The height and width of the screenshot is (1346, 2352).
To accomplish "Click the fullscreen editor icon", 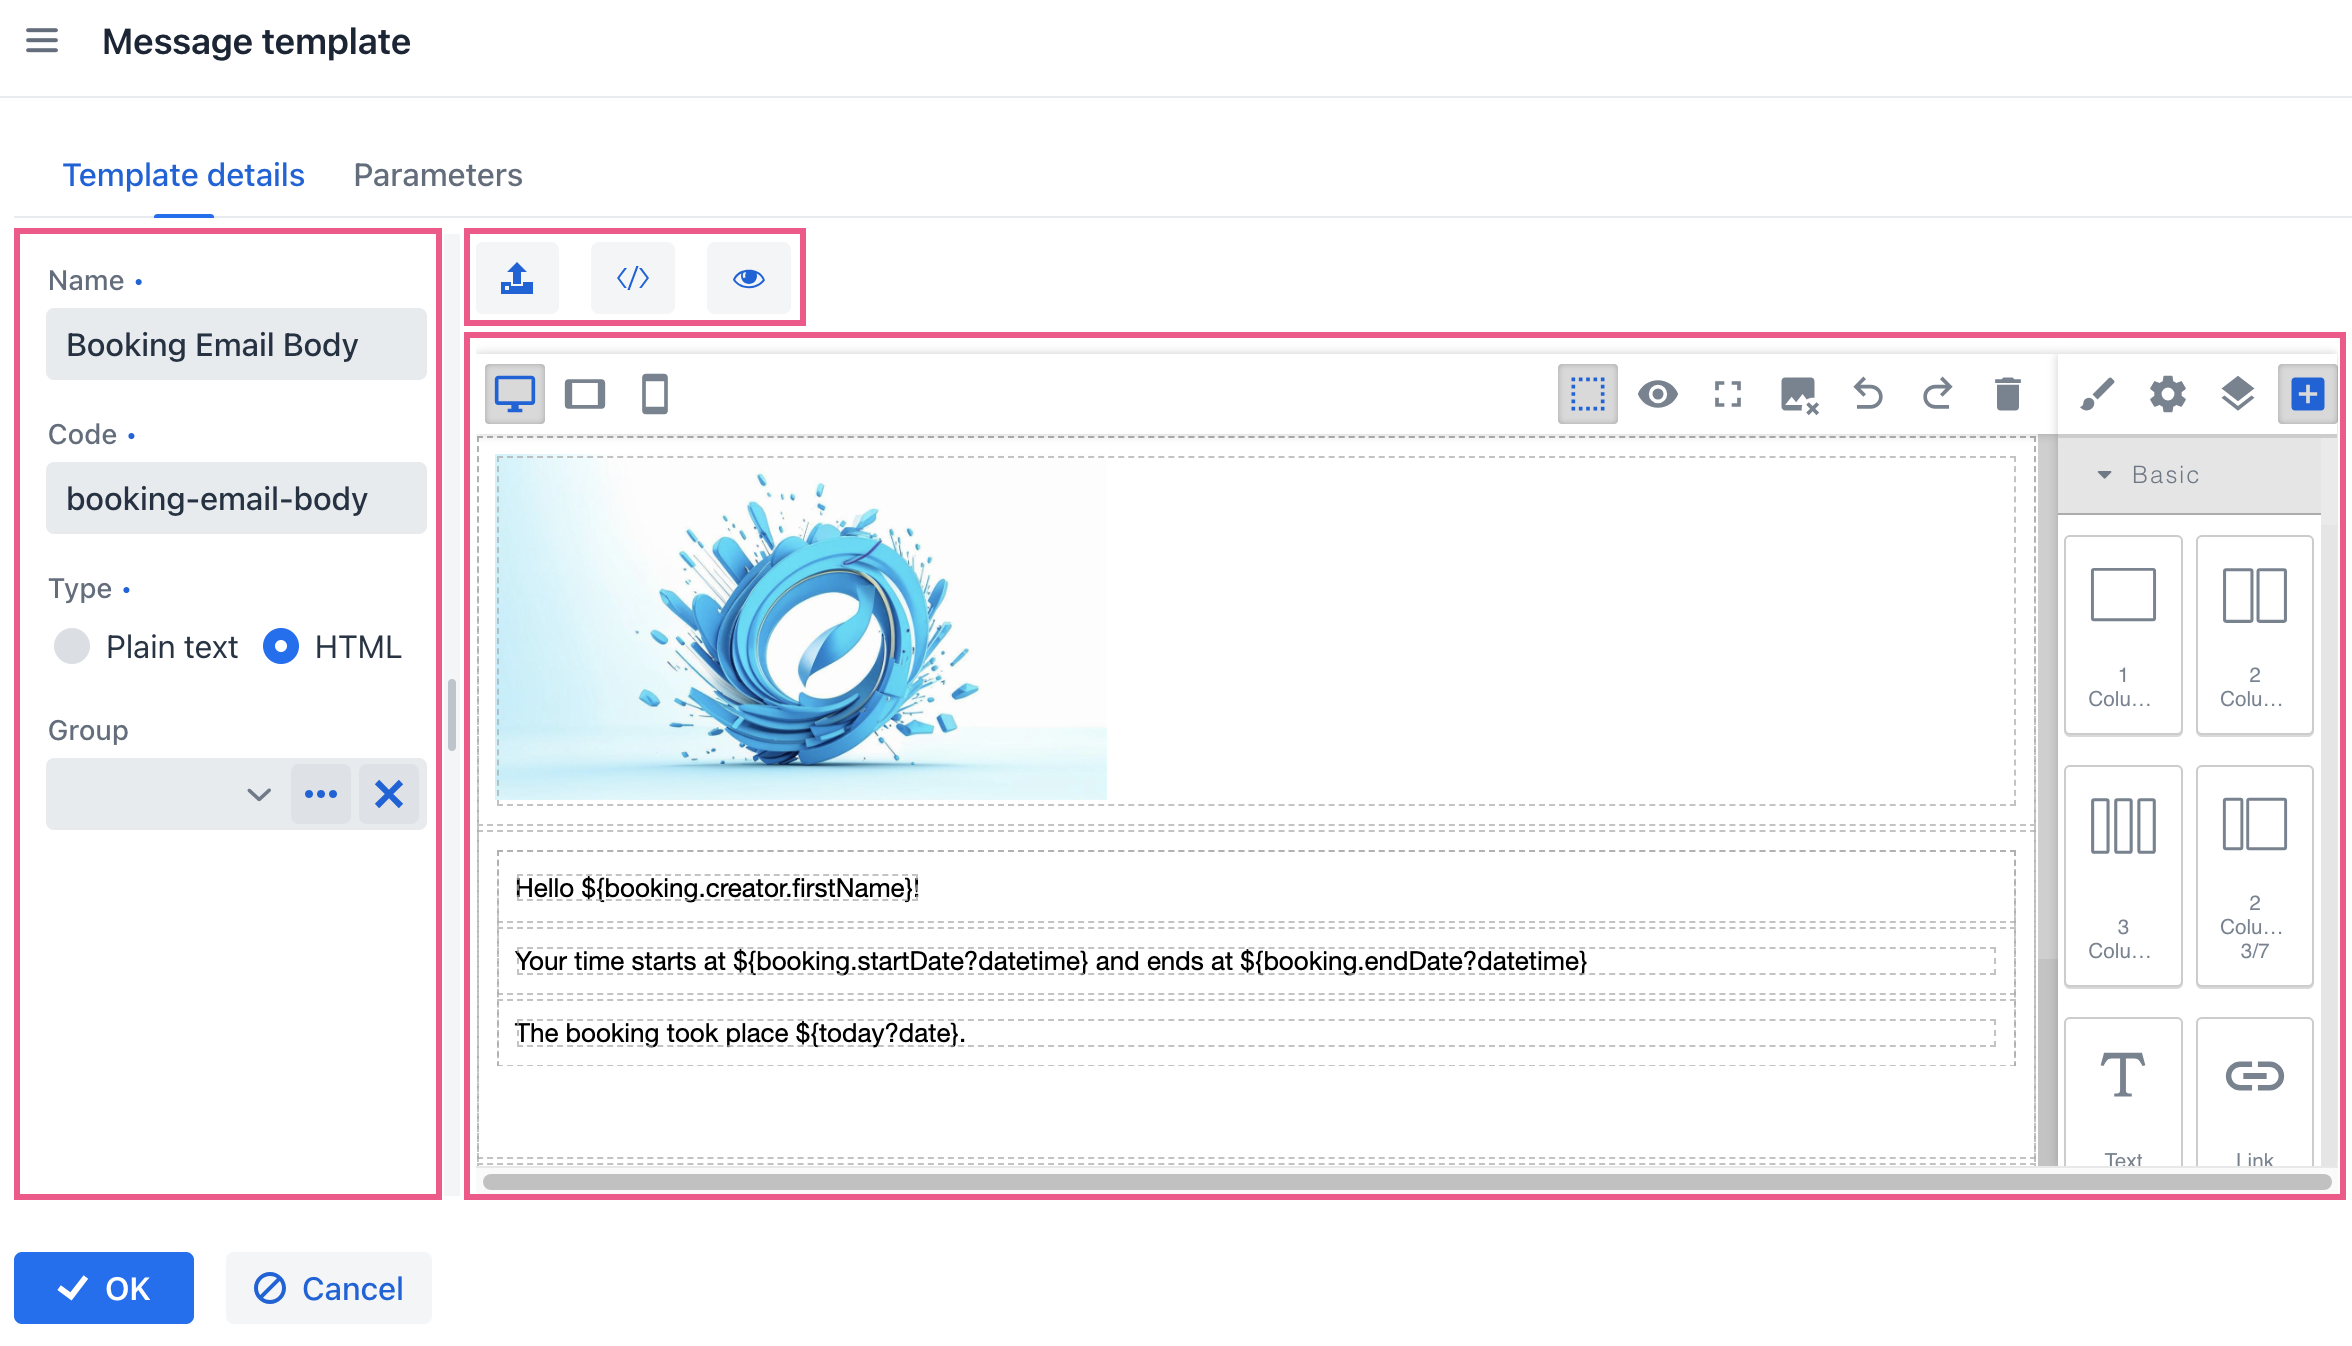I will pos(1728,394).
